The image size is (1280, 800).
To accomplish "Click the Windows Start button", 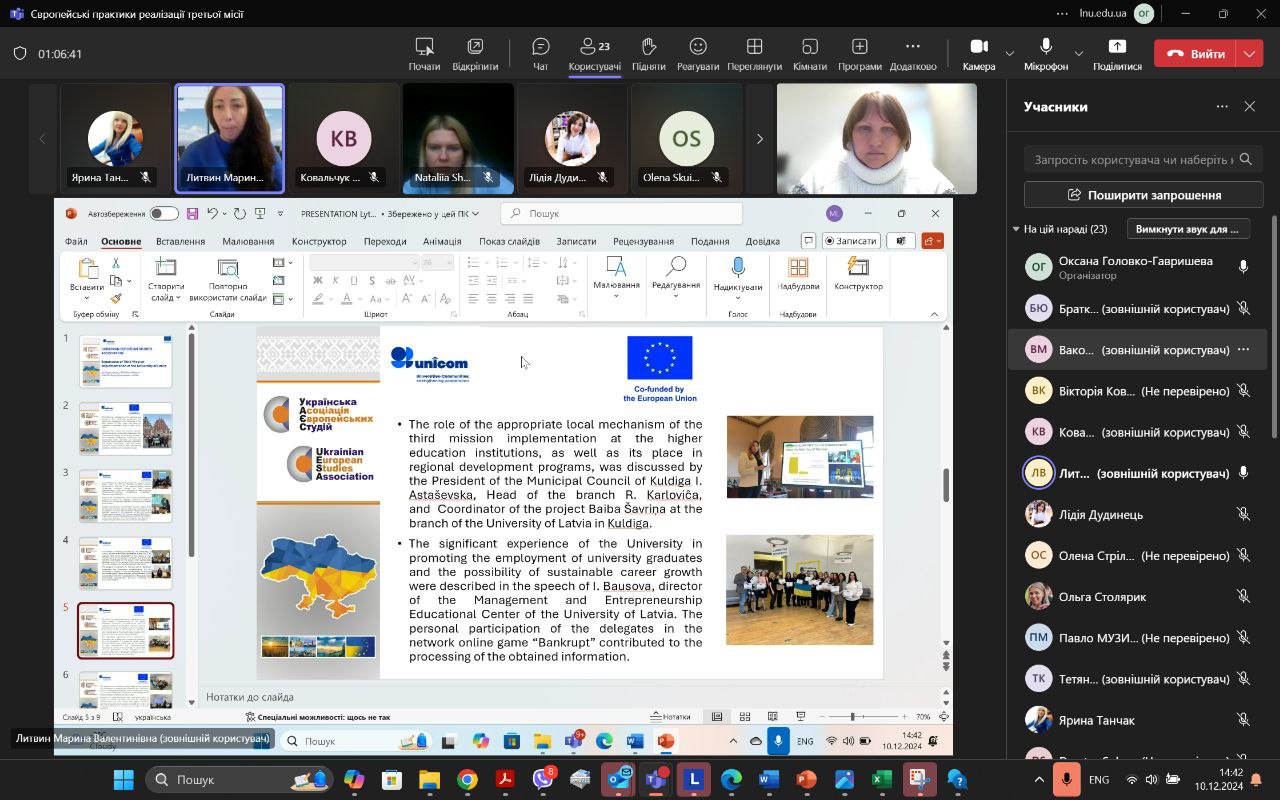I will coord(124,779).
